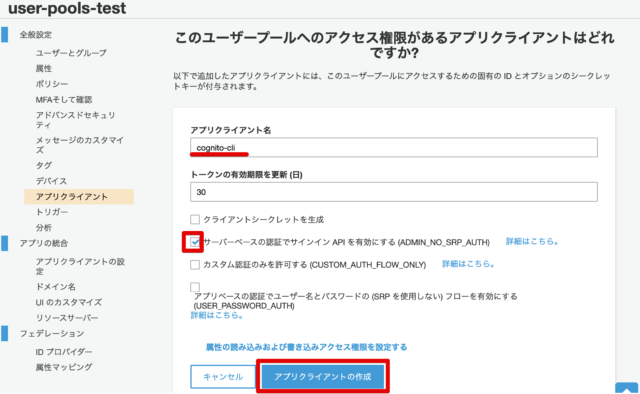Screen dimensions: 640x394
Task: Open アプリの統合 section
Action: pyautogui.click(x=44, y=243)
